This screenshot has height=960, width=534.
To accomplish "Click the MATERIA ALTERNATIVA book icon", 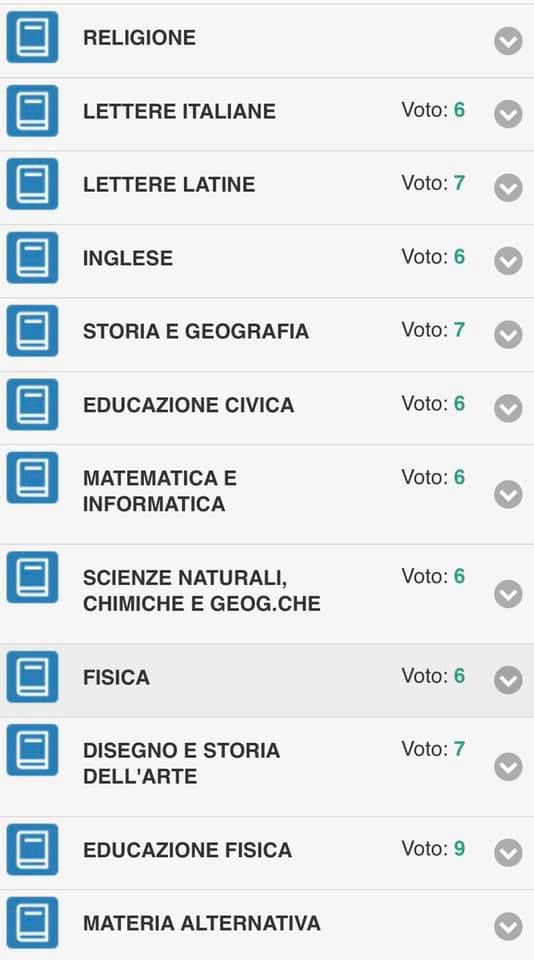I will click(x=32, y=923).
